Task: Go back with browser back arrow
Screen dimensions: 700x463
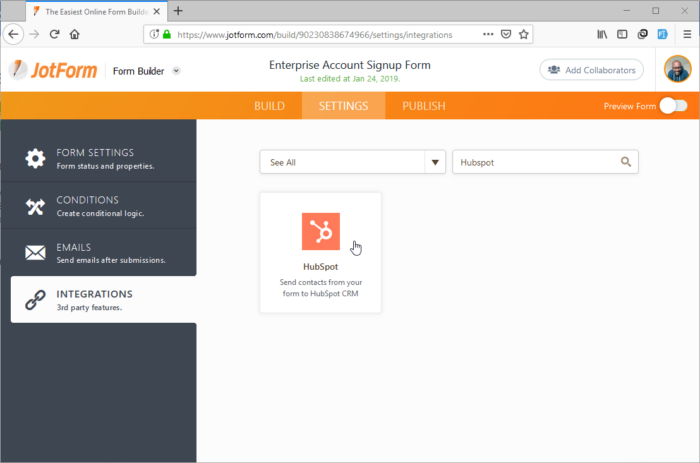Action: click(x=13, y=34)
